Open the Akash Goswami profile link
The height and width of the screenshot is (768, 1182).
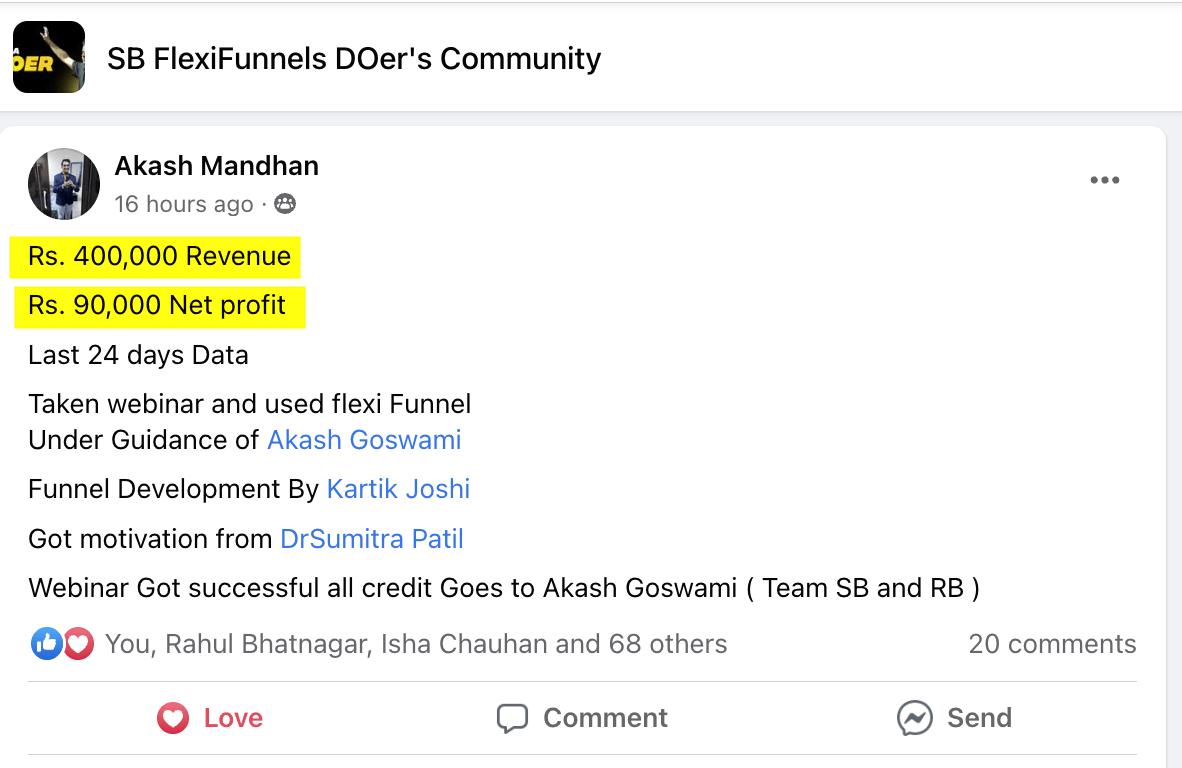(x=363, y=439)
